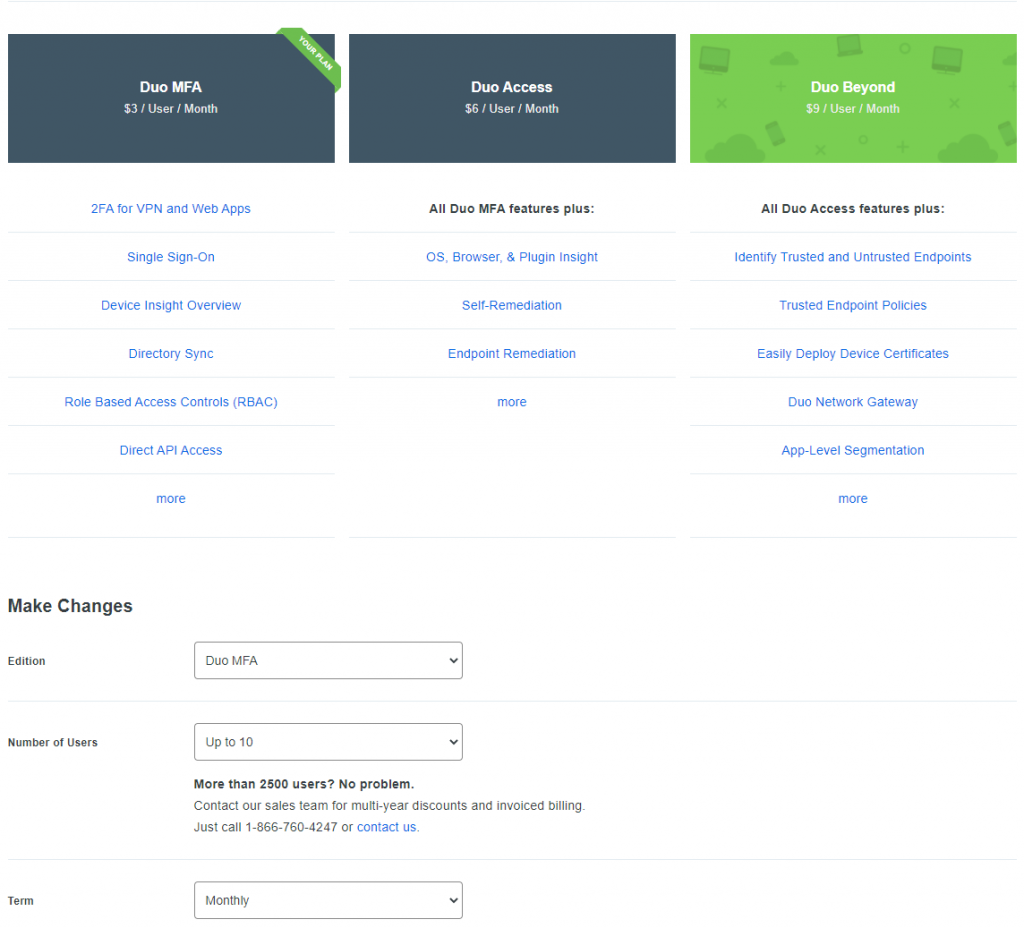
Task: Click the sales phone number line
Action: (306, 827)
